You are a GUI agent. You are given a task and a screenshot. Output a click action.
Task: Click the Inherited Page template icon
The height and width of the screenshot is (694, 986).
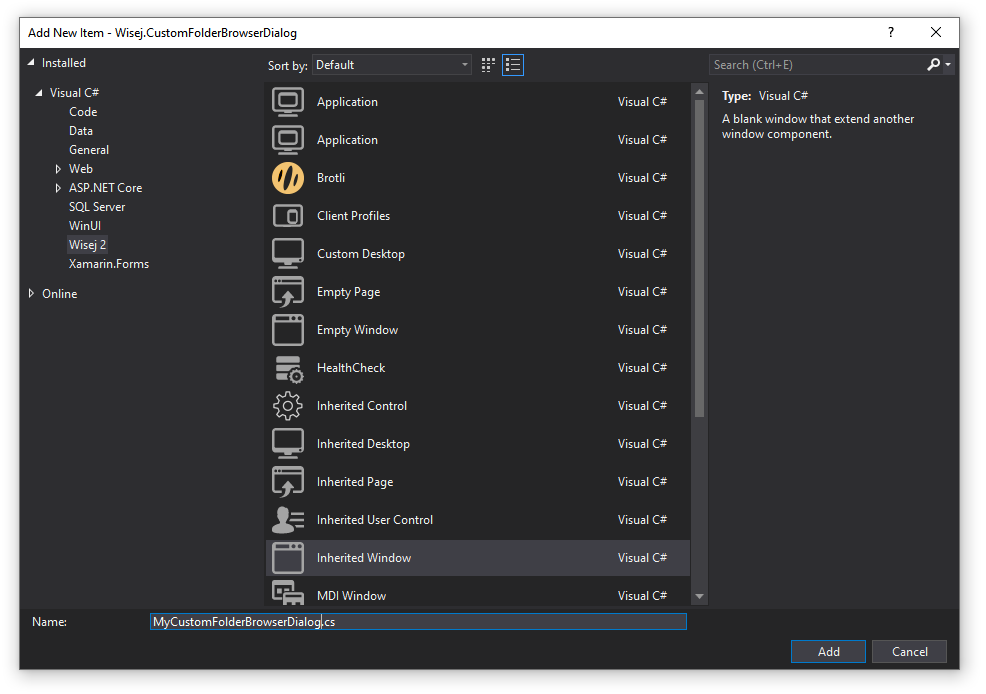coord(288,482)
